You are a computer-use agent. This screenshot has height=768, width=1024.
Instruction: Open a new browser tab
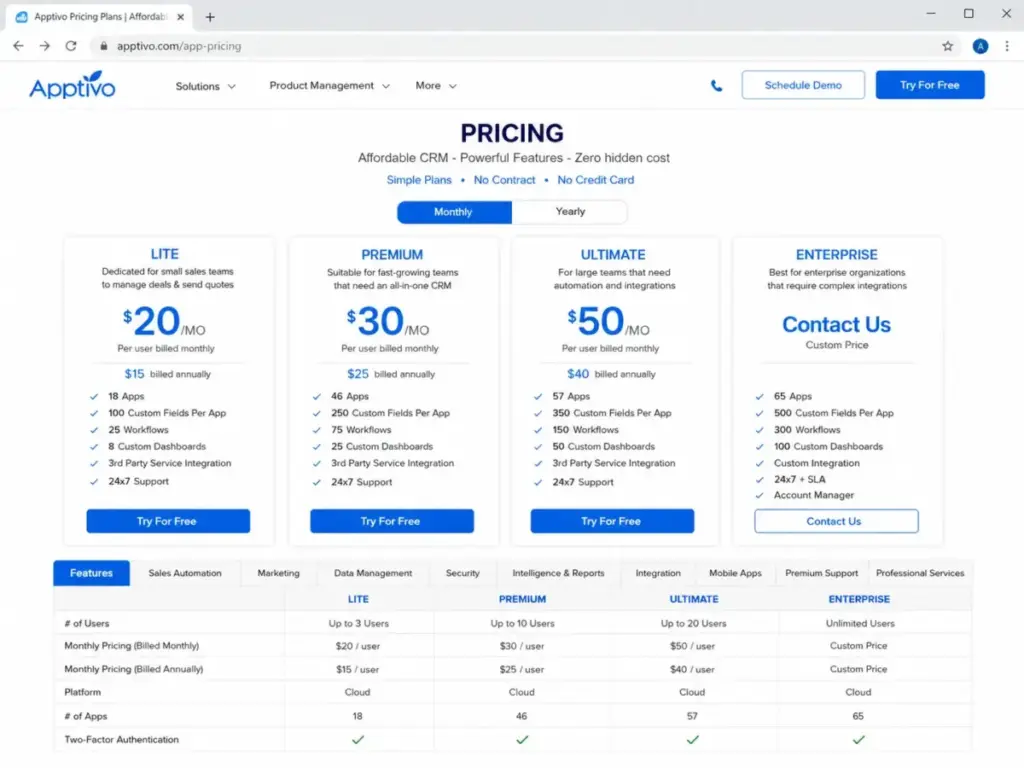click(x=210, y=17)
